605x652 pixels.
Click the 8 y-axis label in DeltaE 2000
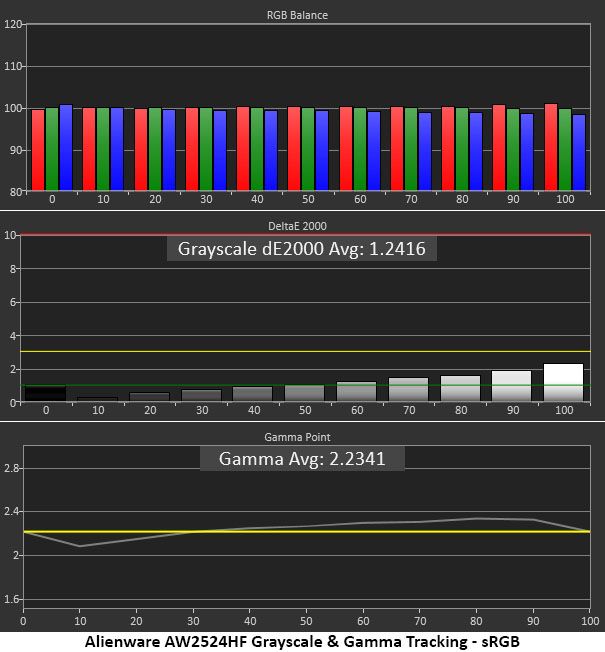[x=12, y=269]
